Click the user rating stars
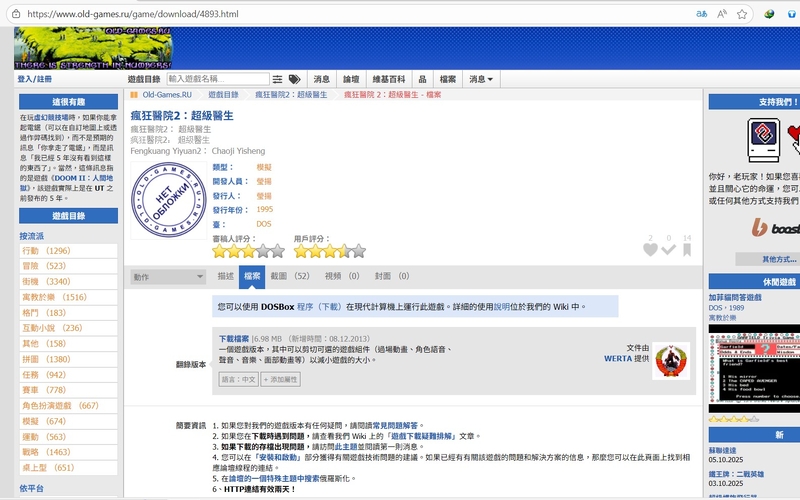800x500 pixels. pos(330,251)
